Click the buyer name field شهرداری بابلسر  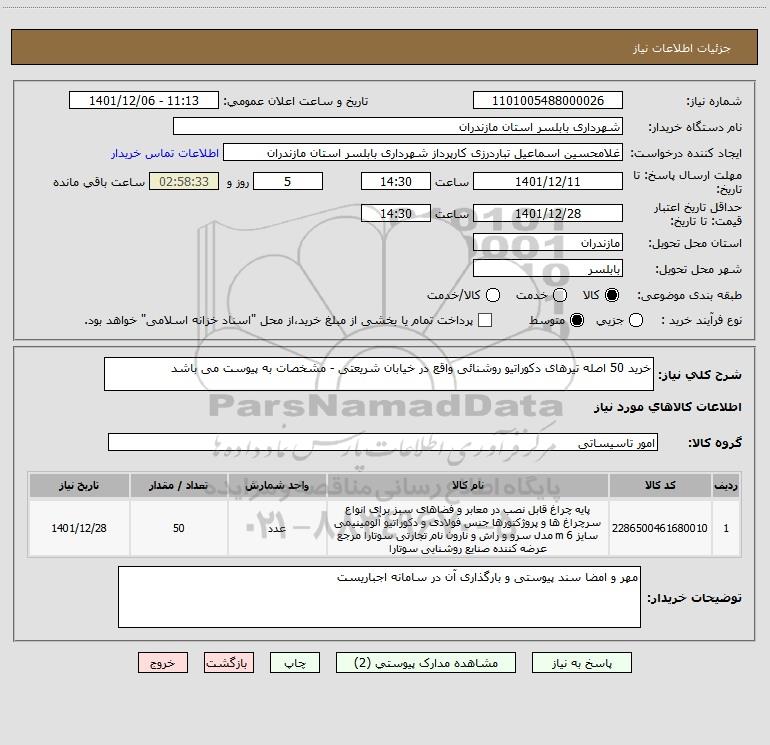[x=398, y=127]
